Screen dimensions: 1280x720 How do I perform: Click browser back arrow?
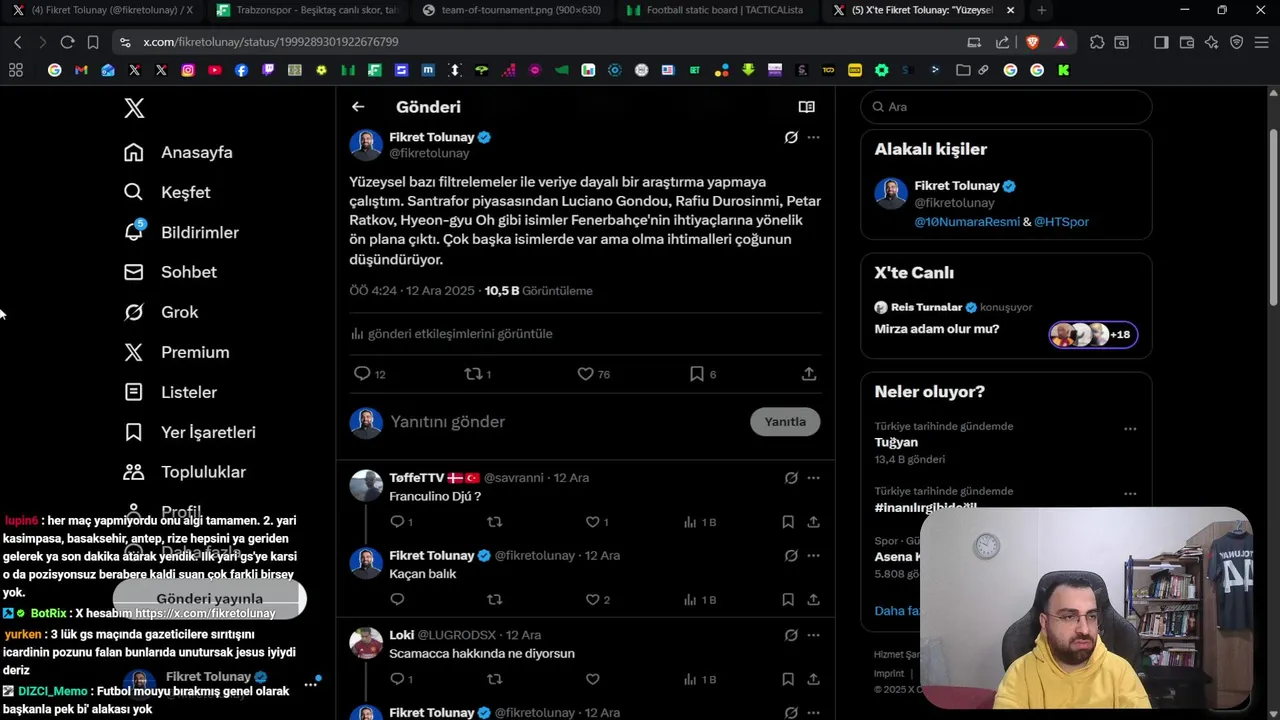tap(17, 42)
